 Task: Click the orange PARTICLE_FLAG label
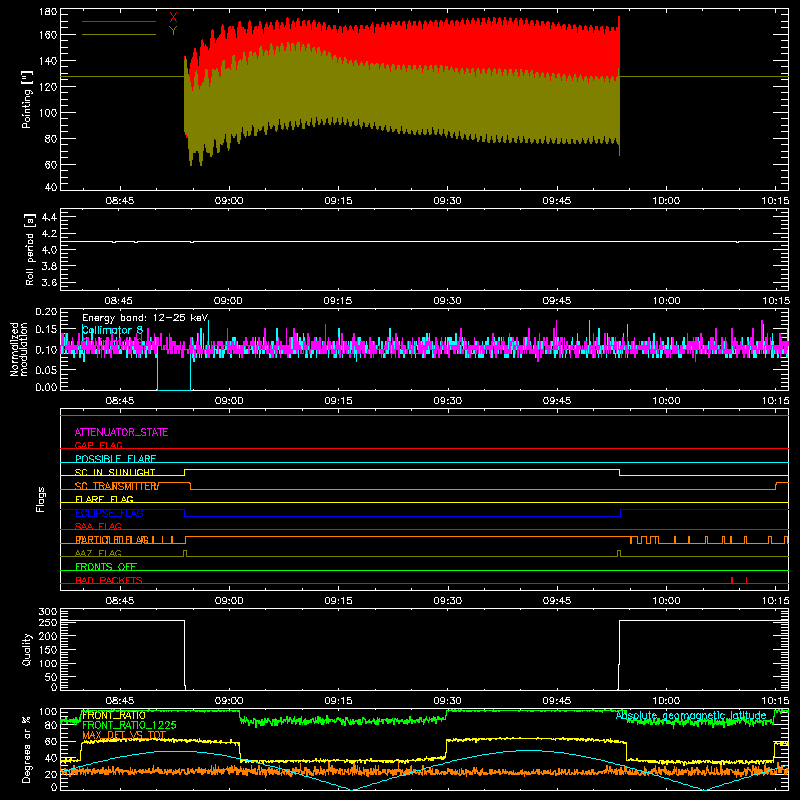click(112, 540)
